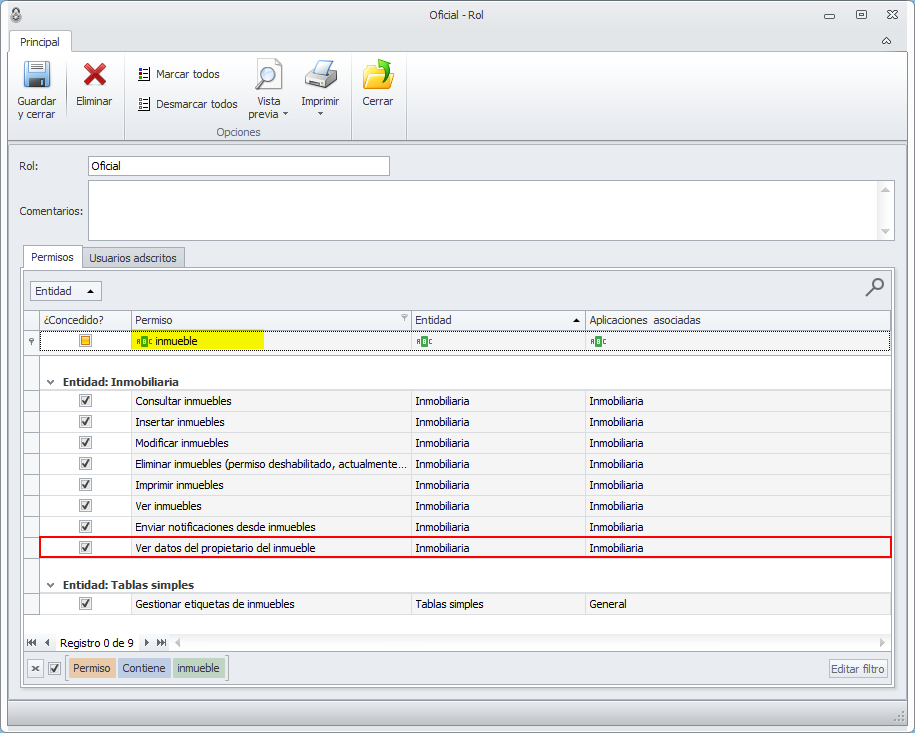This screenshot has height=733, width=915.
Task: Click the Comentarios scrollbar down arrow
Action: [x=885, y=232]
